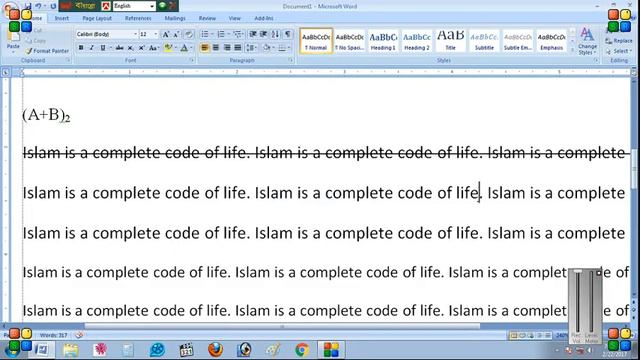Click the Replace button
The width and height of the screenshot is (640, 360).
point(619,41)
